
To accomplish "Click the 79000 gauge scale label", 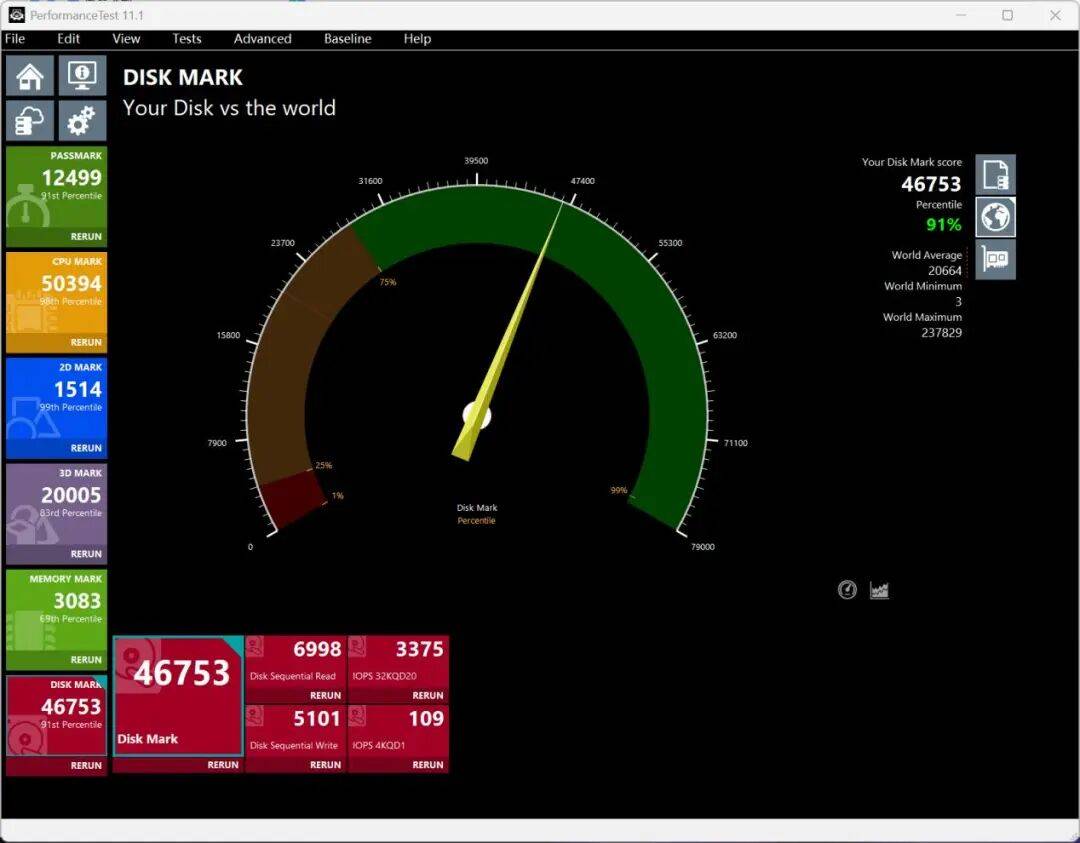I will click(703, 547).
